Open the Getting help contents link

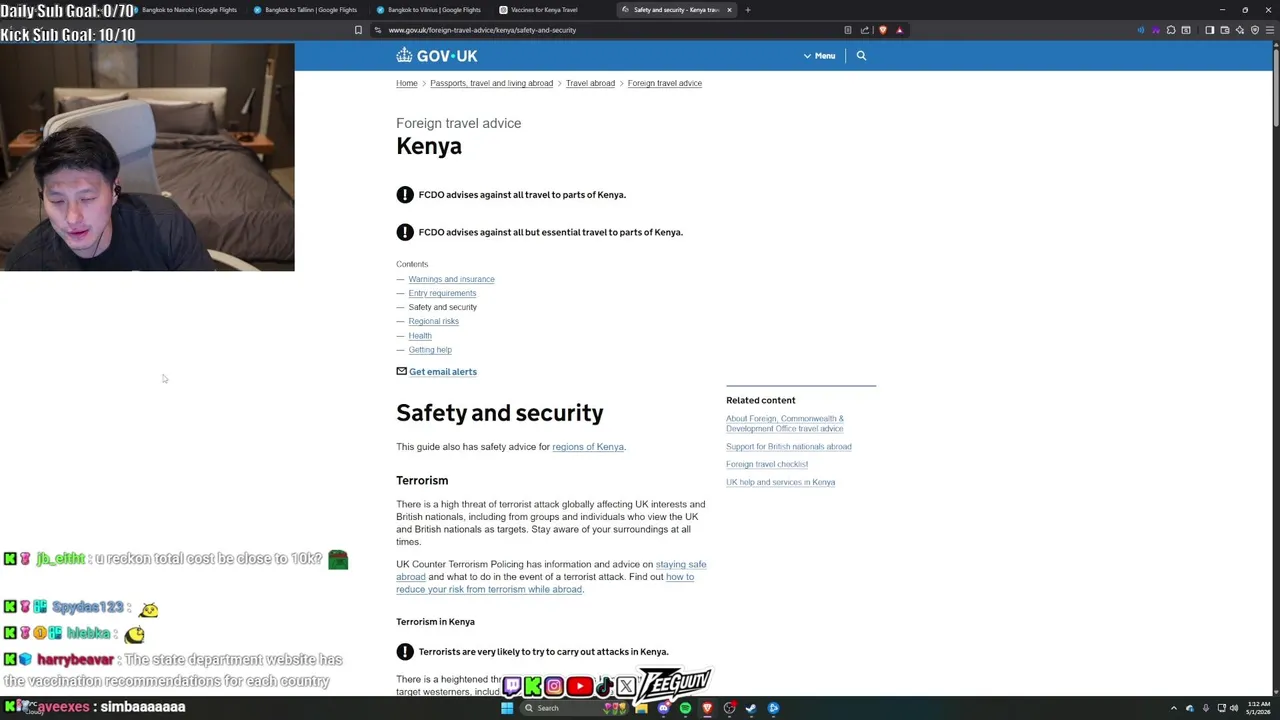(x=430, y=350)
